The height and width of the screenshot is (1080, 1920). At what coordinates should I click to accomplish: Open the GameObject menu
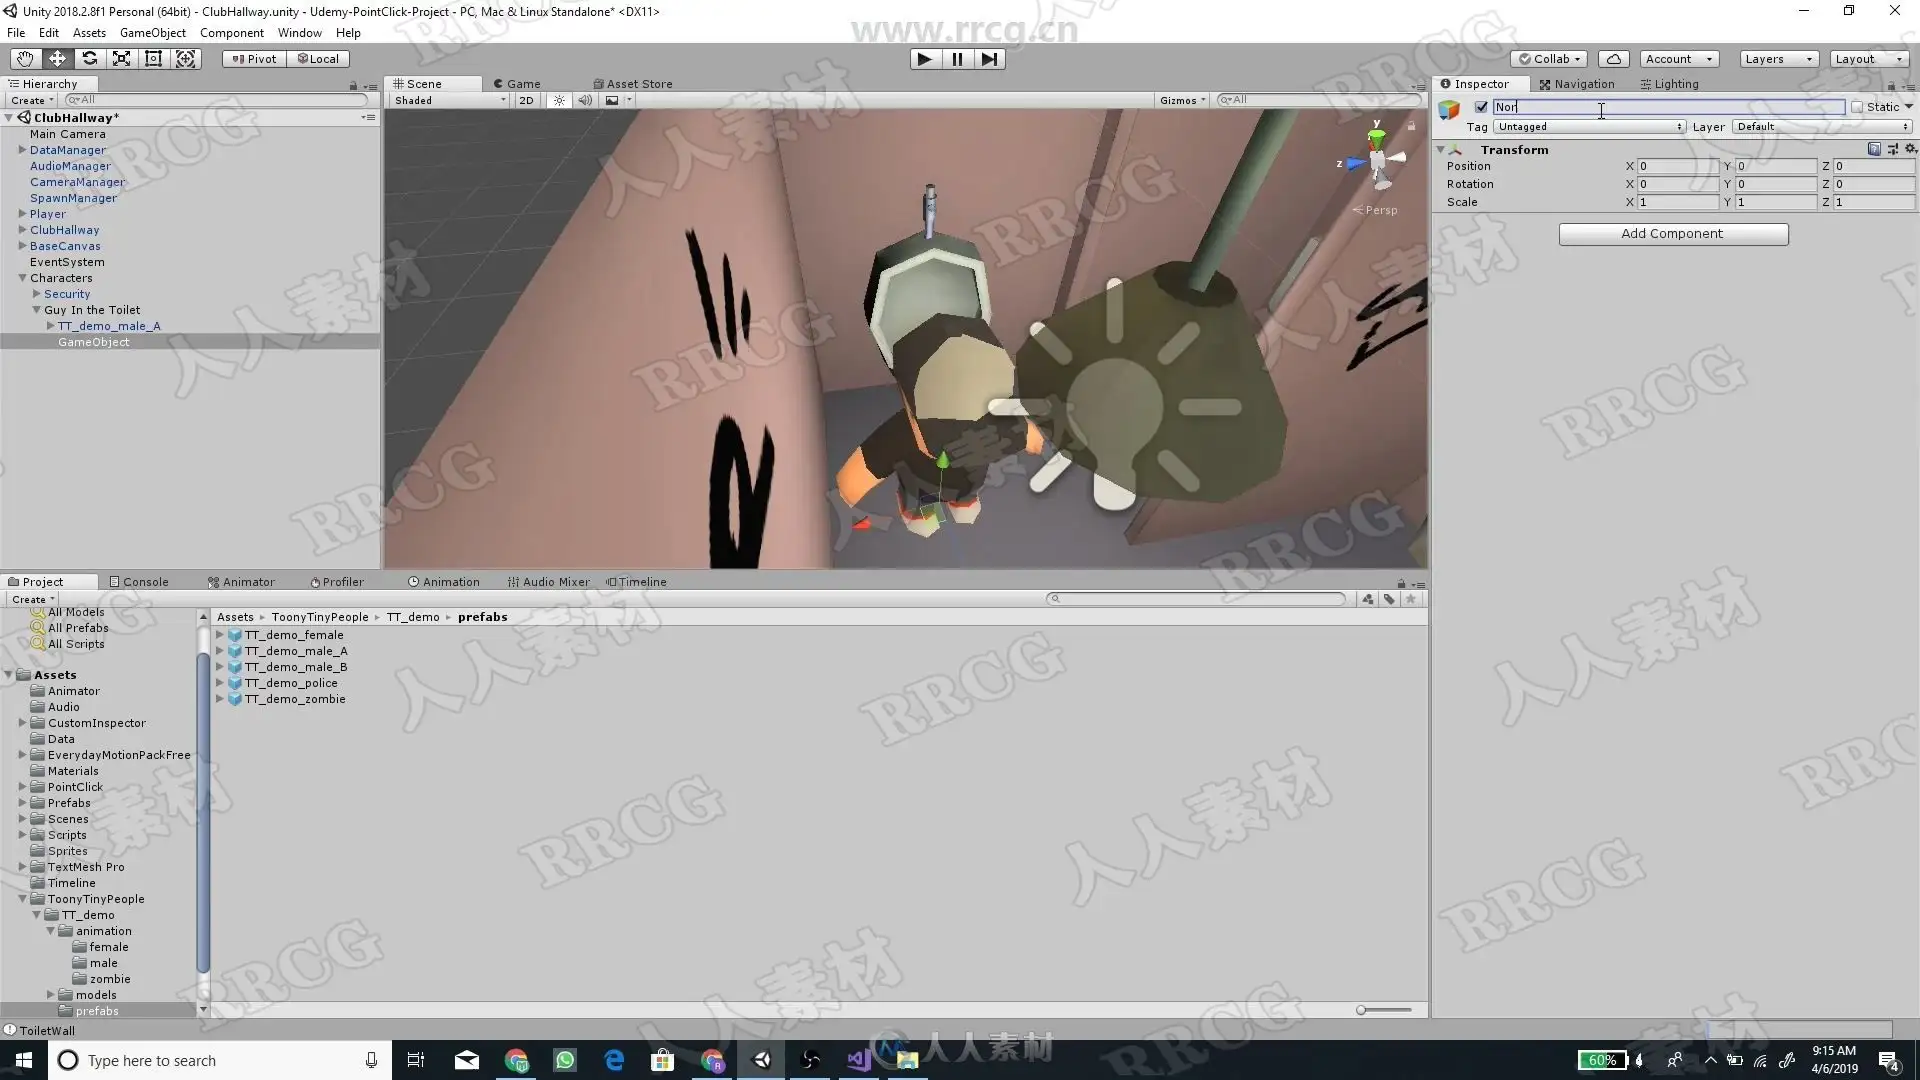pos(152,33)
